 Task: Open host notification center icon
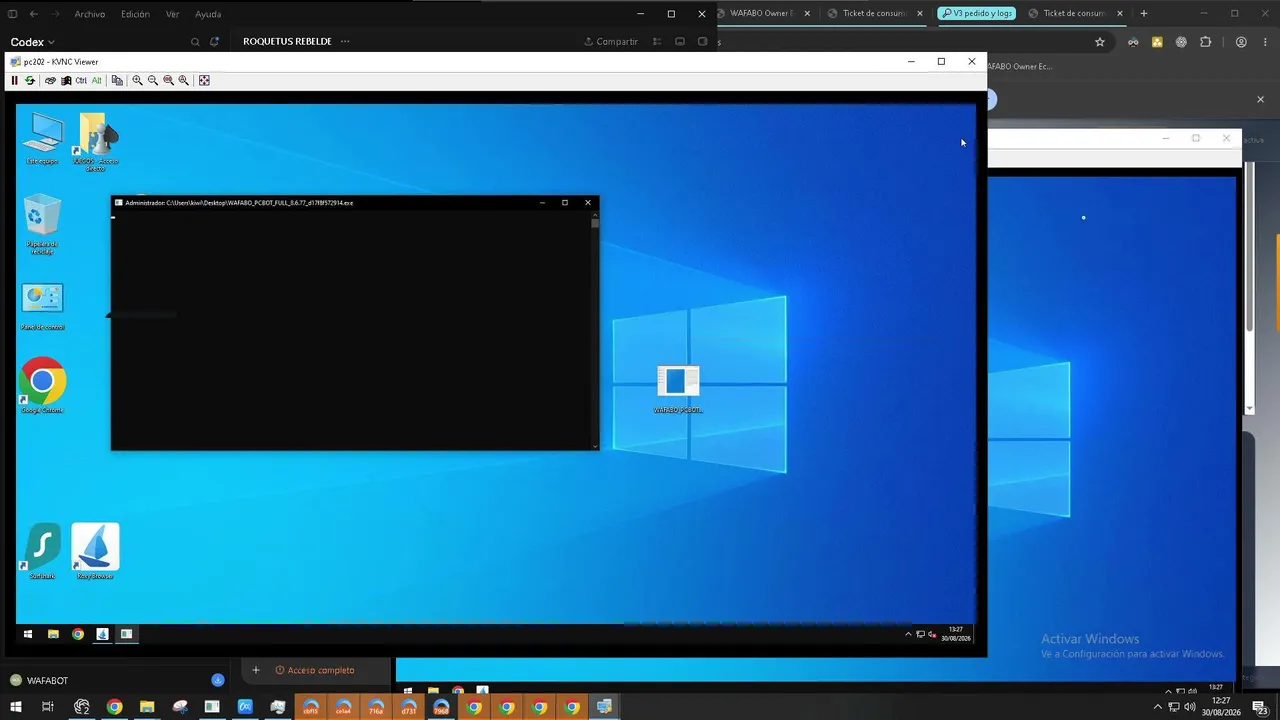1261,707
